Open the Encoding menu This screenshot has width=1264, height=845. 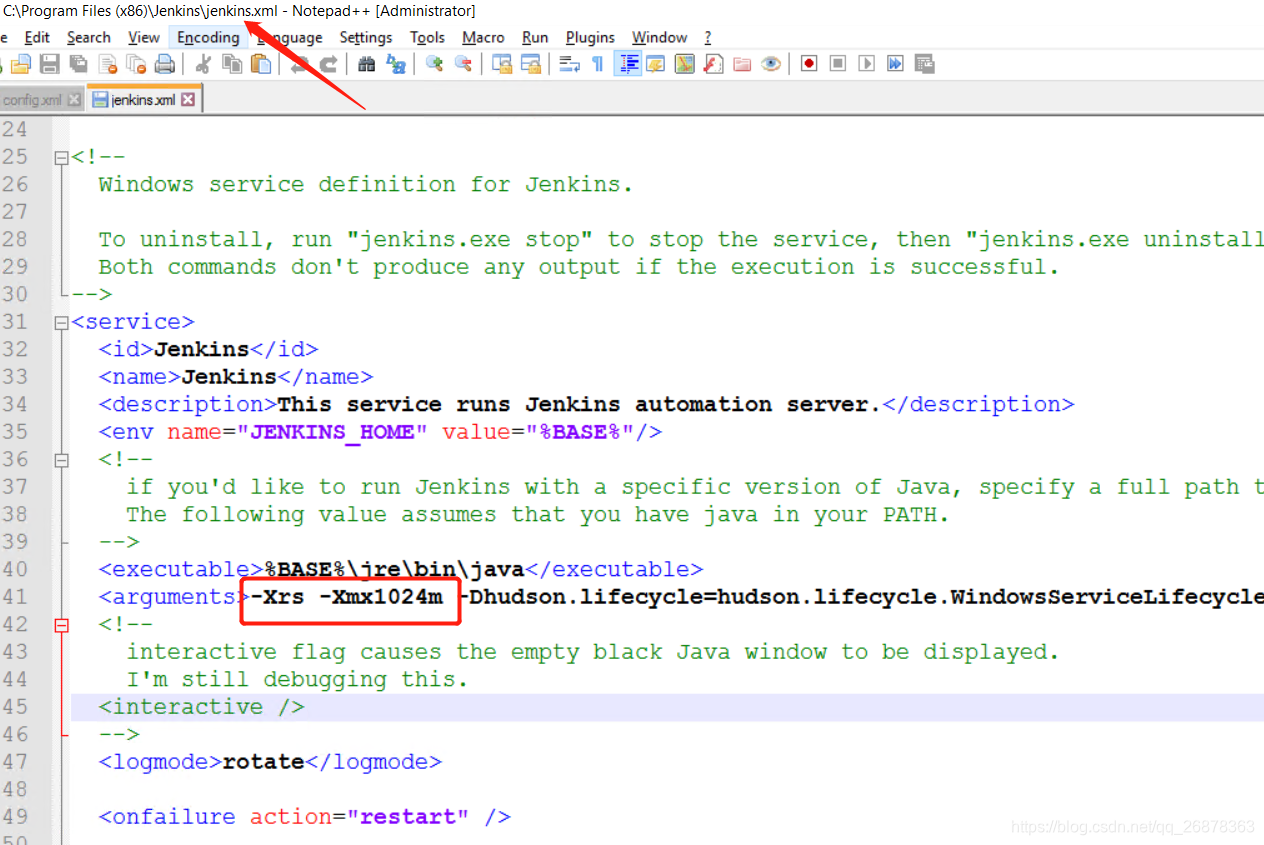pyautogui.click(x=209, y=37)
